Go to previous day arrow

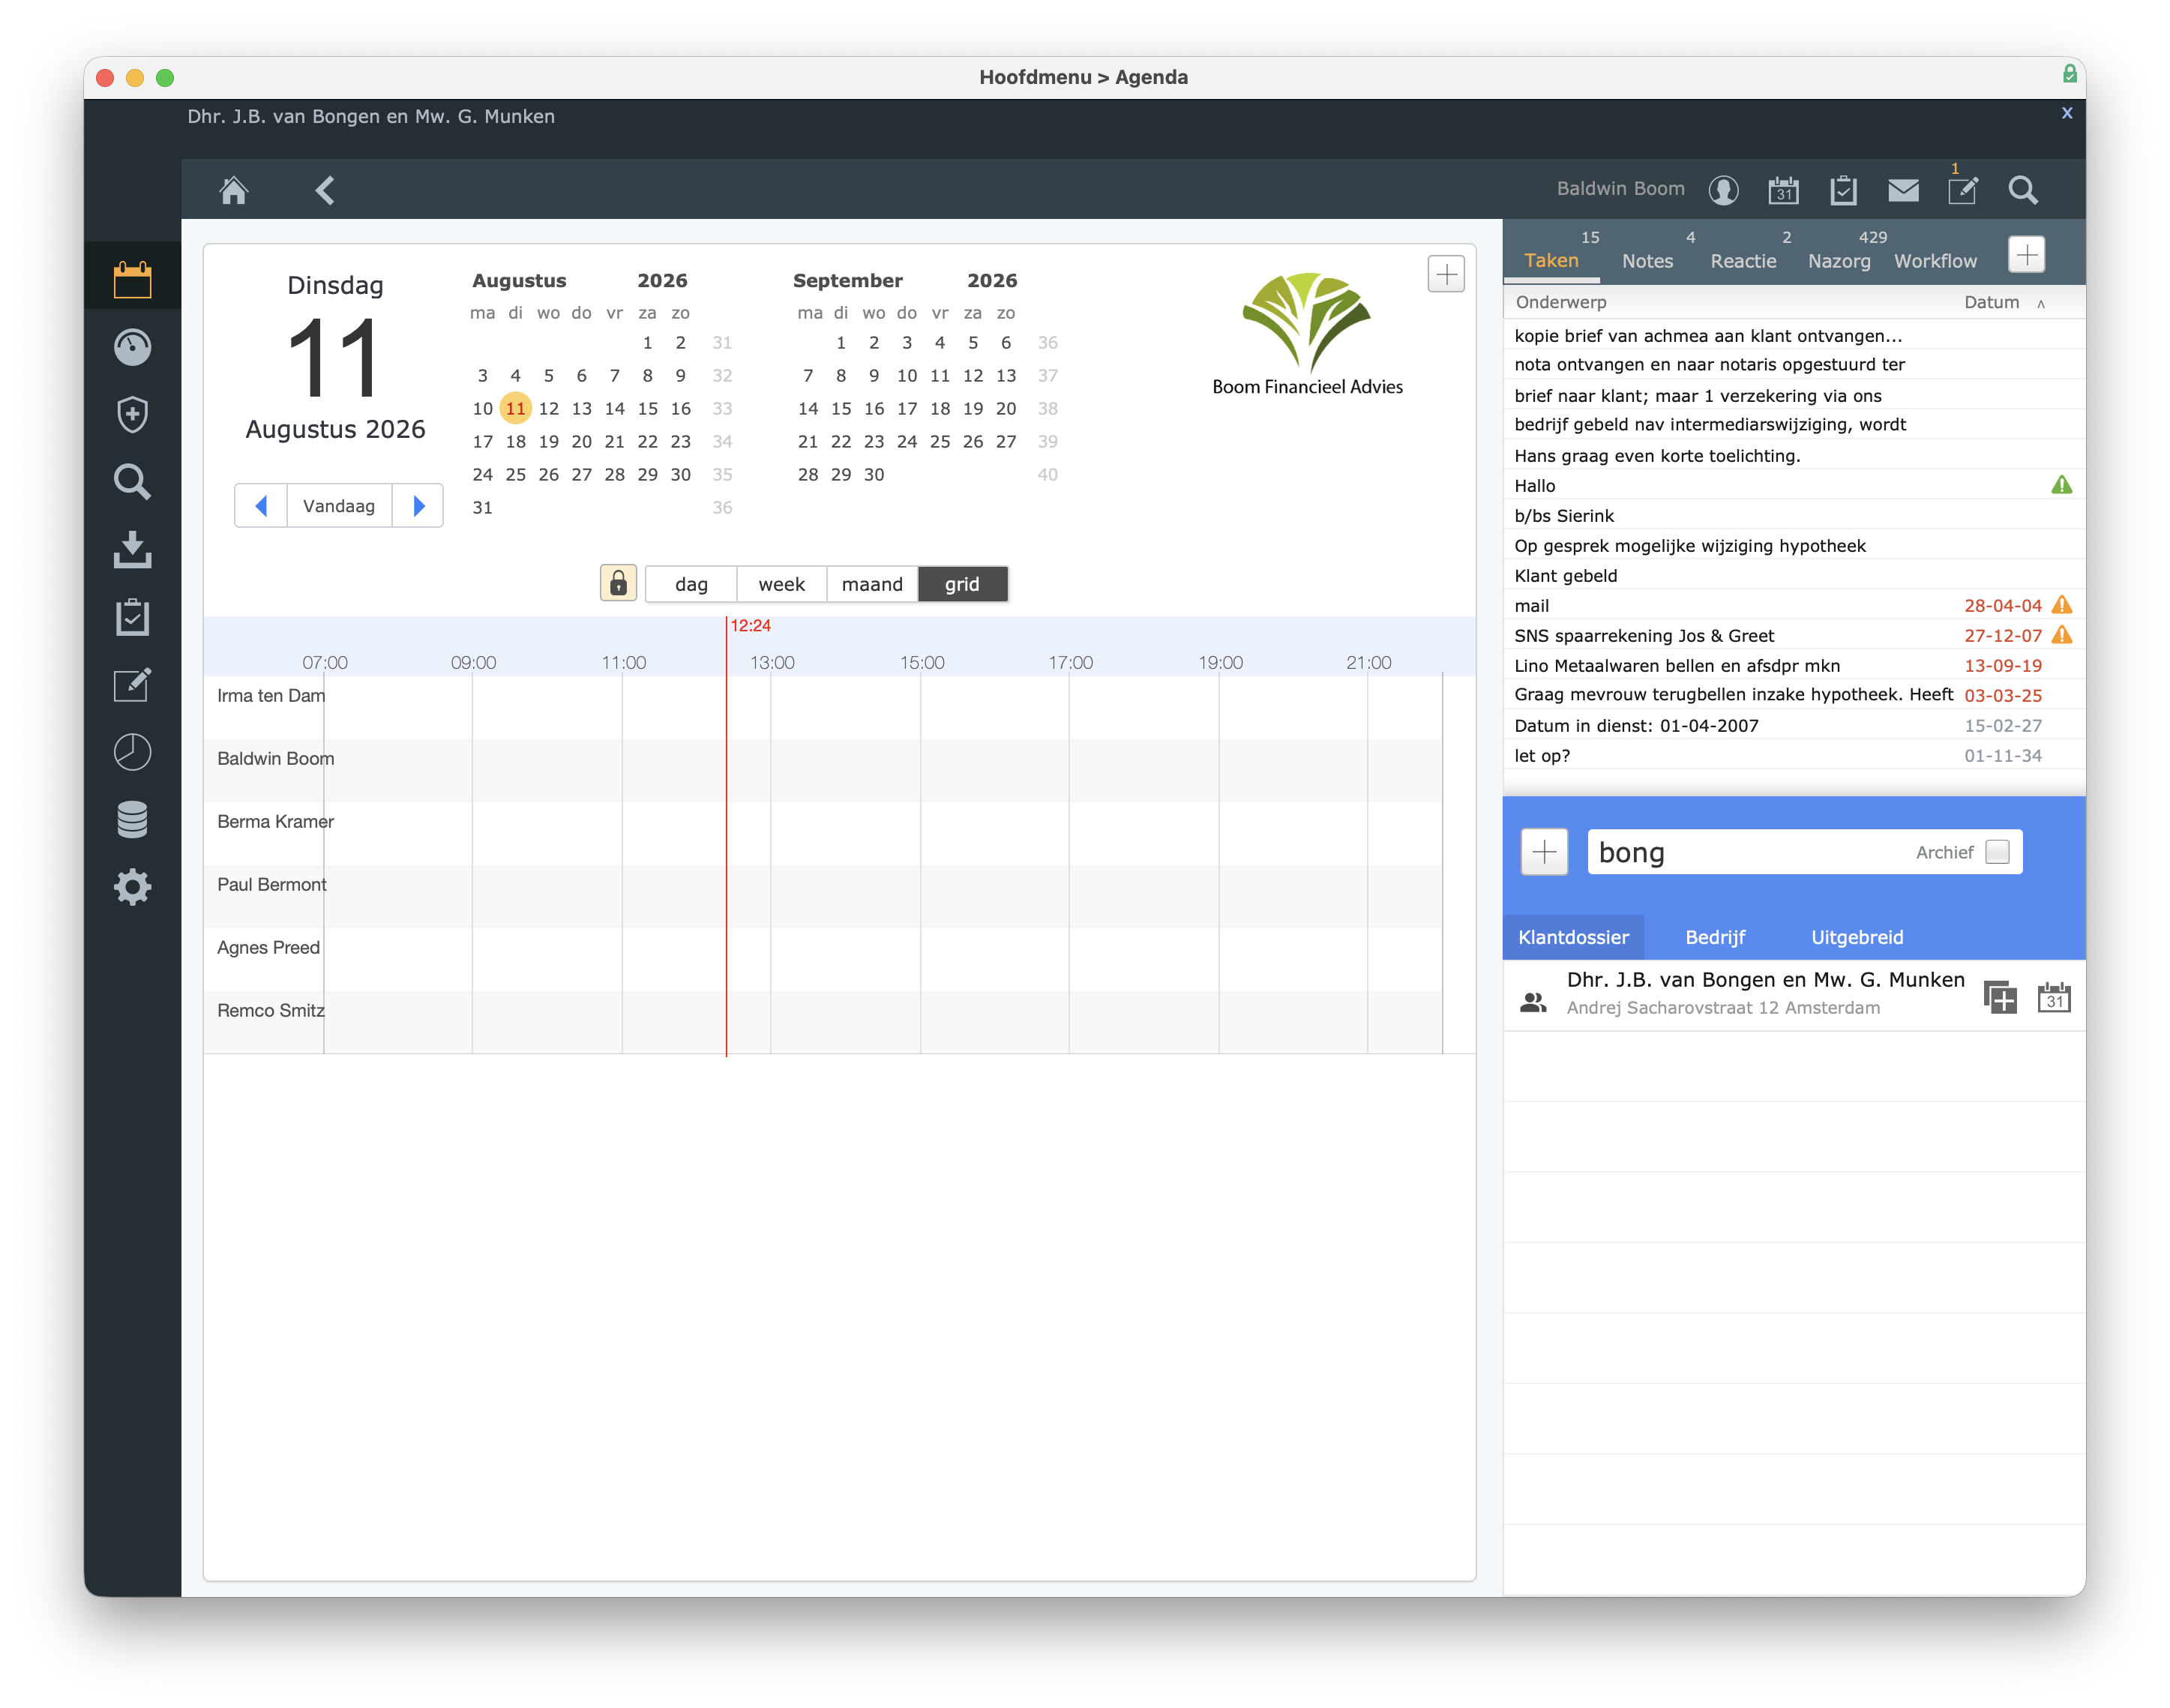pyautogui.click(x=261, y=506)
